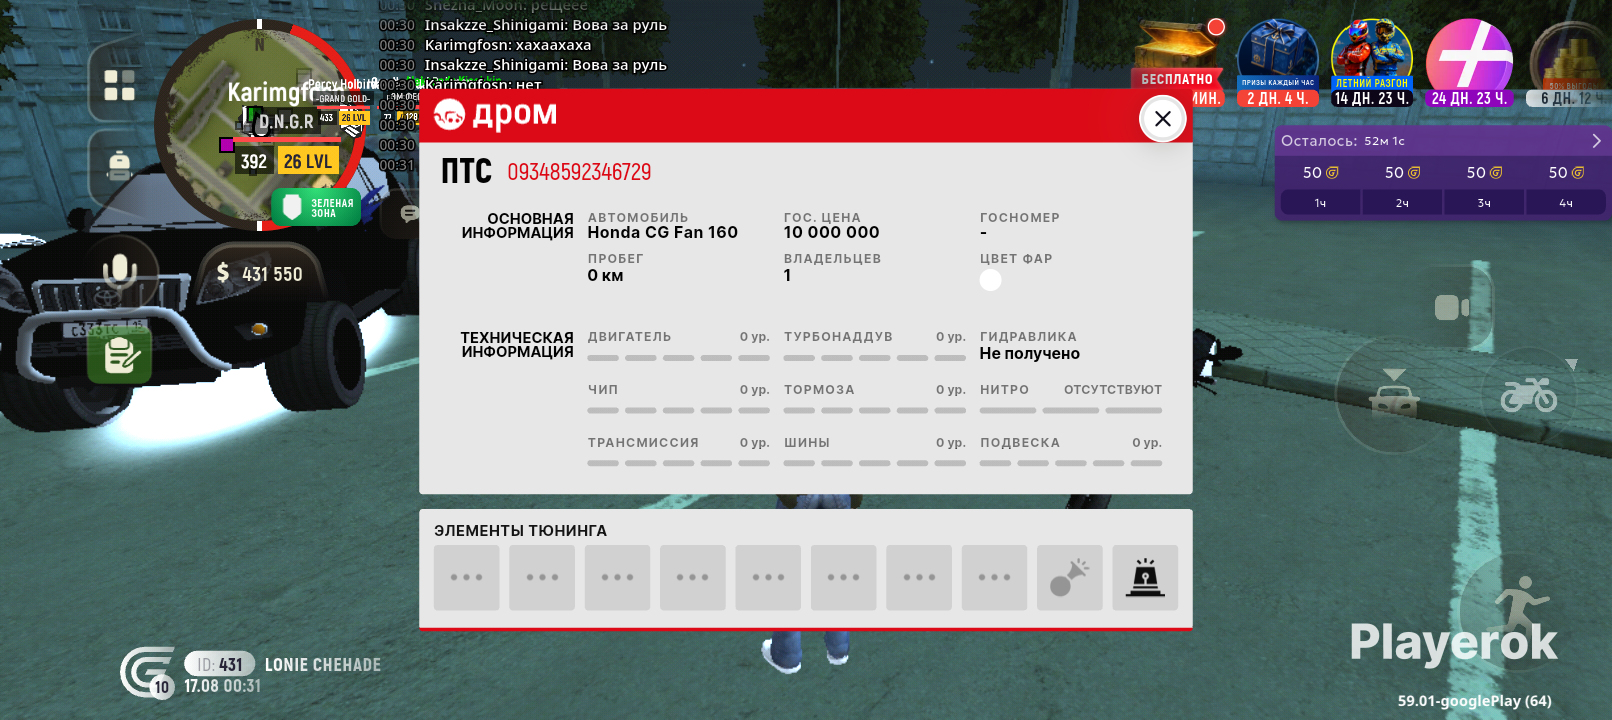
Task: Tap the video camera icon
Action: [1451, 307]
